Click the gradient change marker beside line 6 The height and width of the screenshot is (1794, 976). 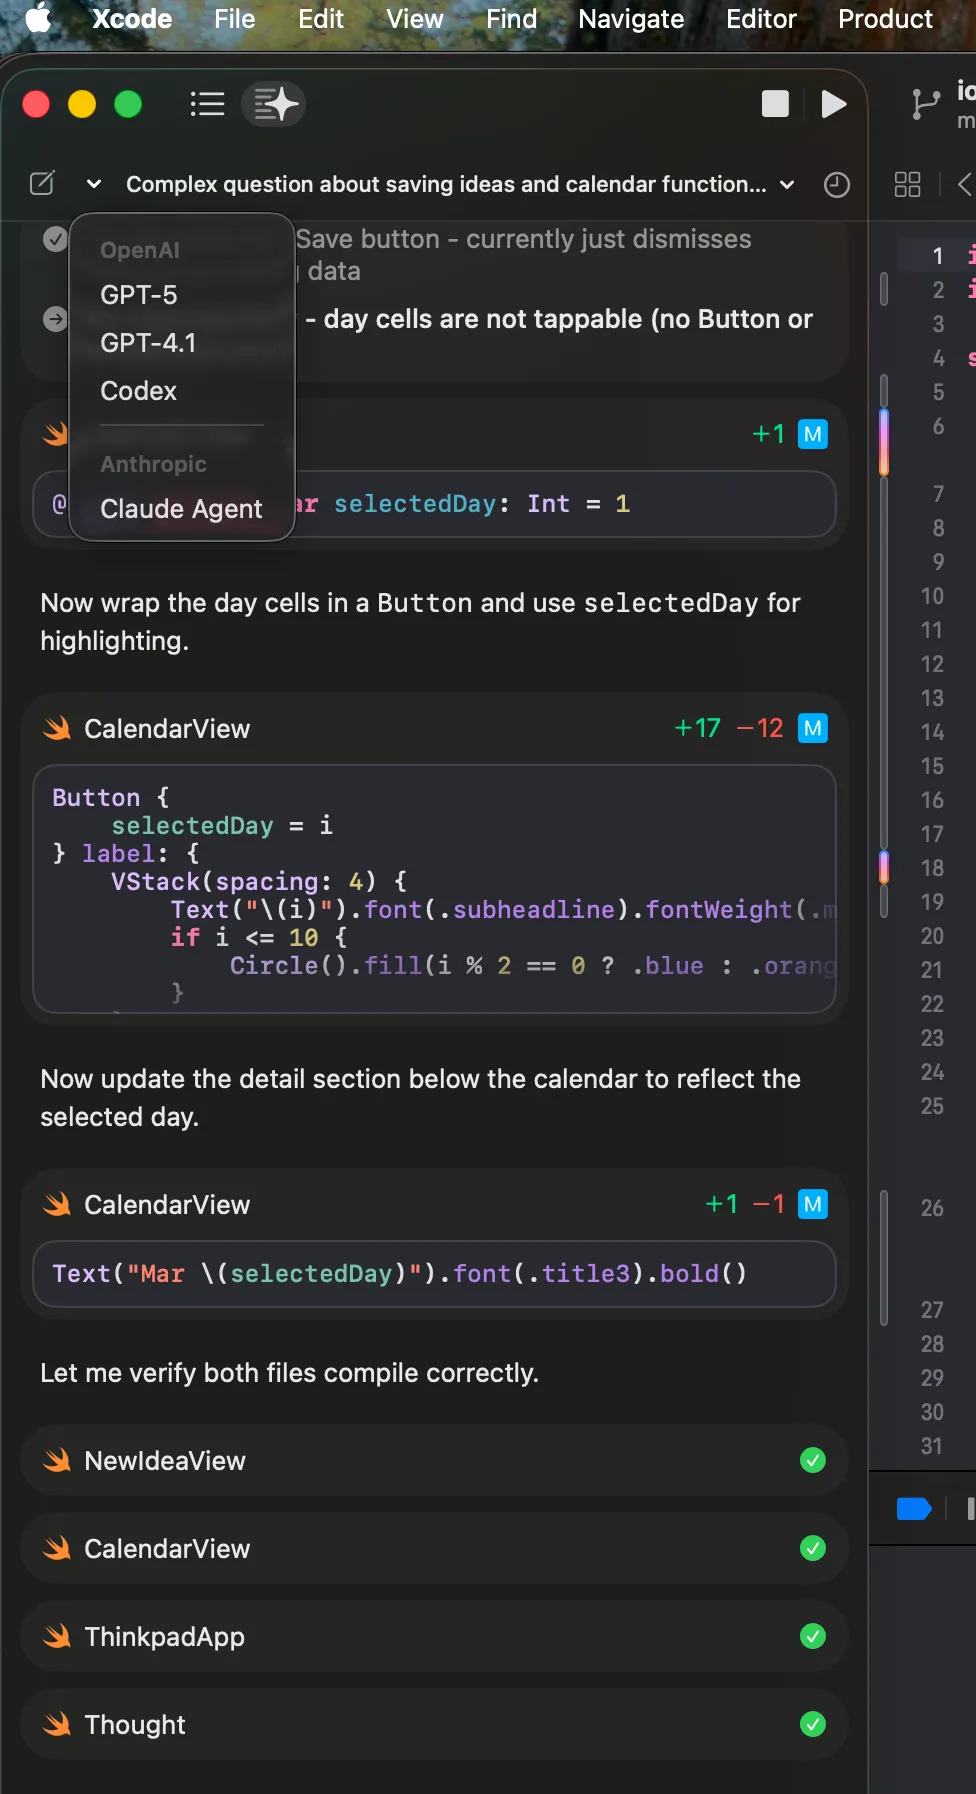[884, 441]
